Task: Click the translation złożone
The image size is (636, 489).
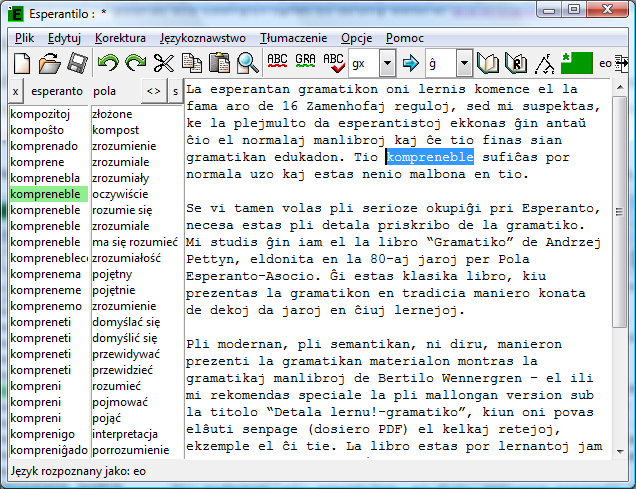Action: click(x=112, y=114)
